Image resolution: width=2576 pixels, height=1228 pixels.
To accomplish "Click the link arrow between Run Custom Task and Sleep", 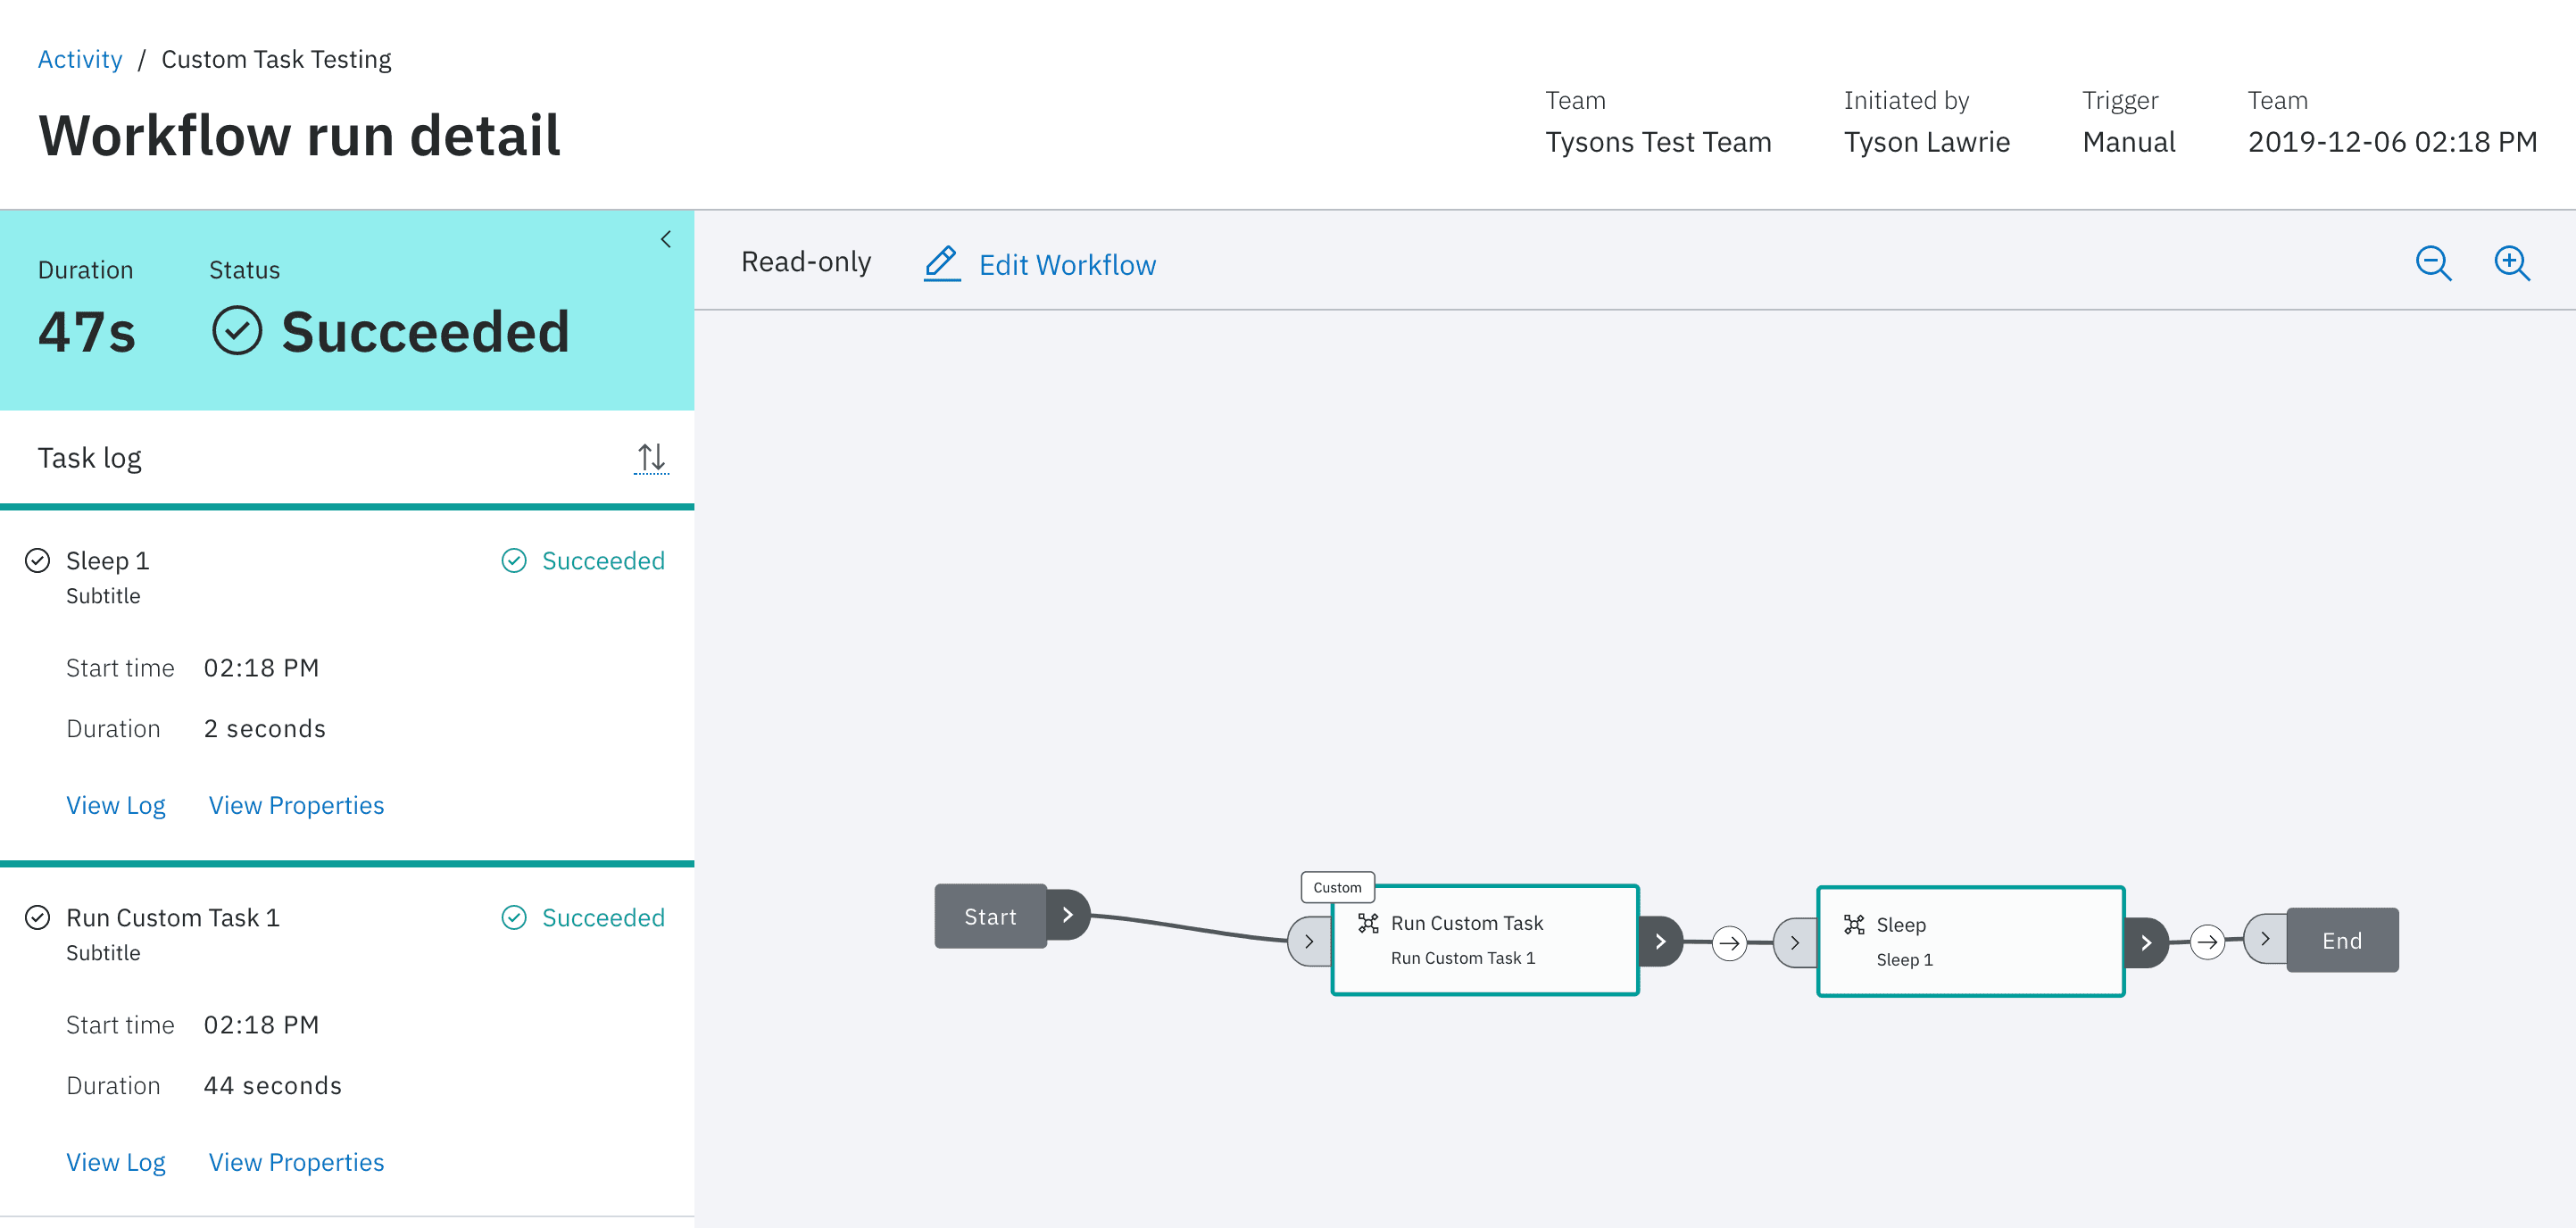I will point(1729,942).
